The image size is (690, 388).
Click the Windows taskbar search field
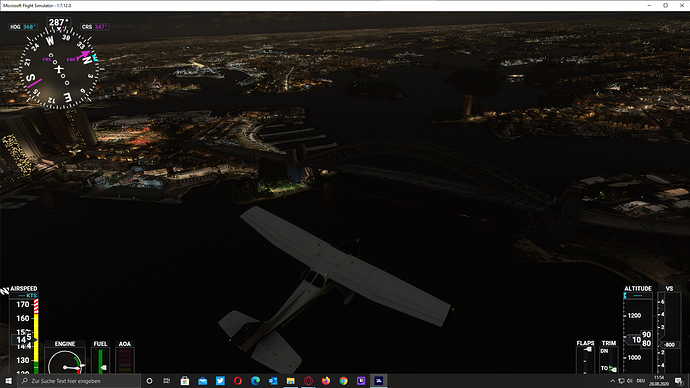(x=79, y=381)
